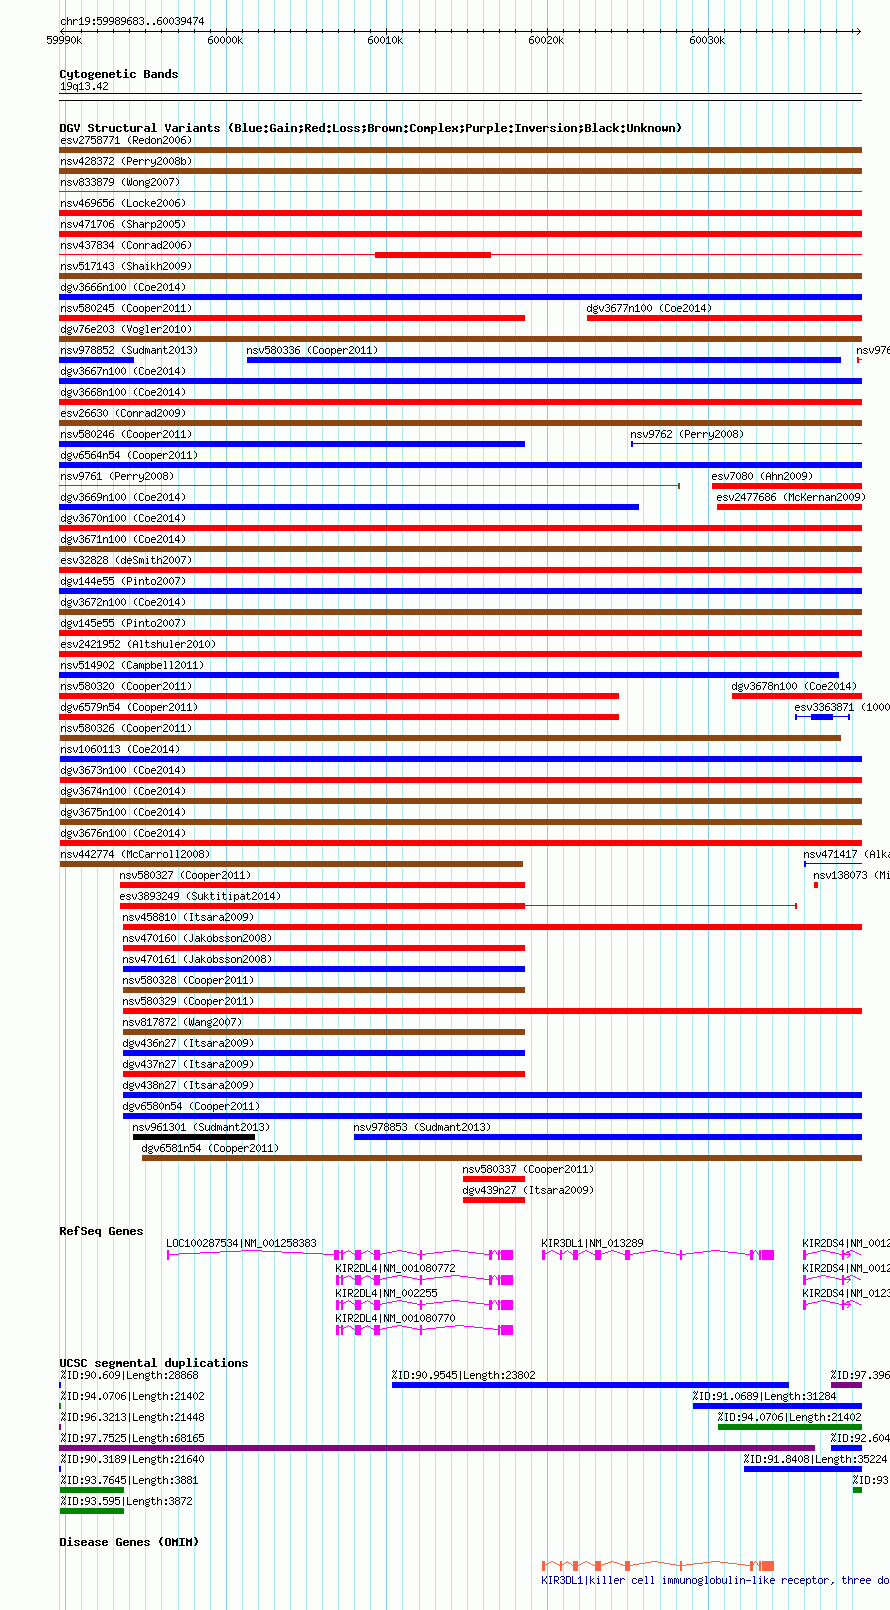Click the blue bar of nsv580336 (Cooper2011)
This screenshot has height=1610, width=890.
tap(544, 360)
